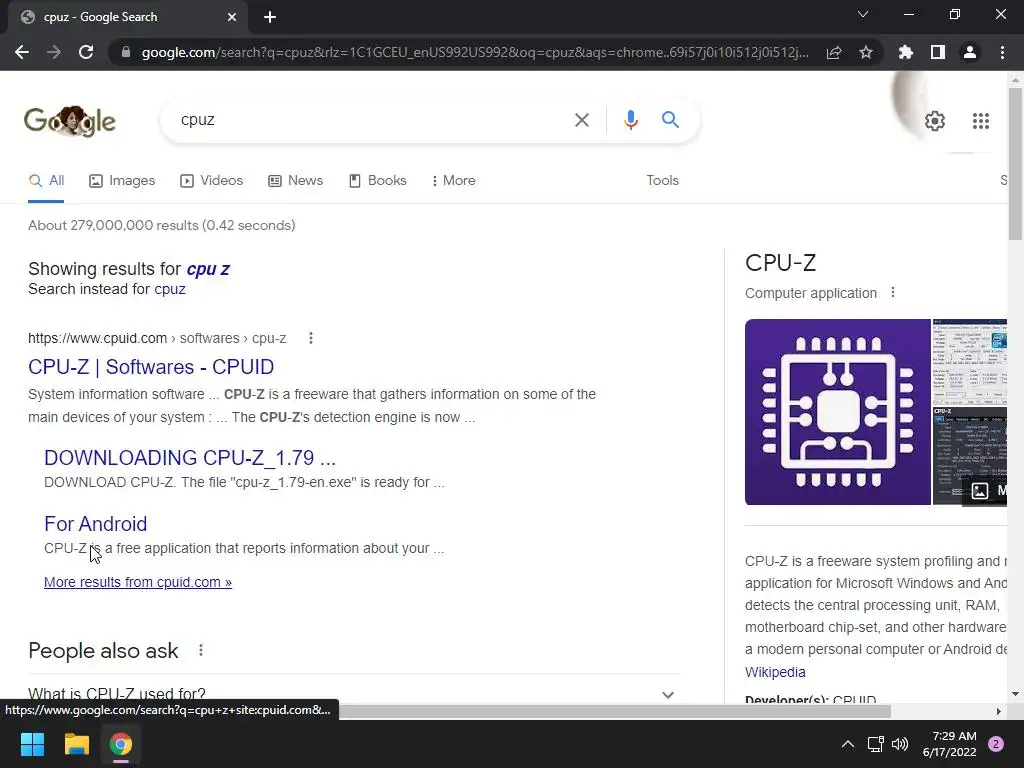
Task: Open the Chrome three-dot menu
Action: pos(1002,52)
